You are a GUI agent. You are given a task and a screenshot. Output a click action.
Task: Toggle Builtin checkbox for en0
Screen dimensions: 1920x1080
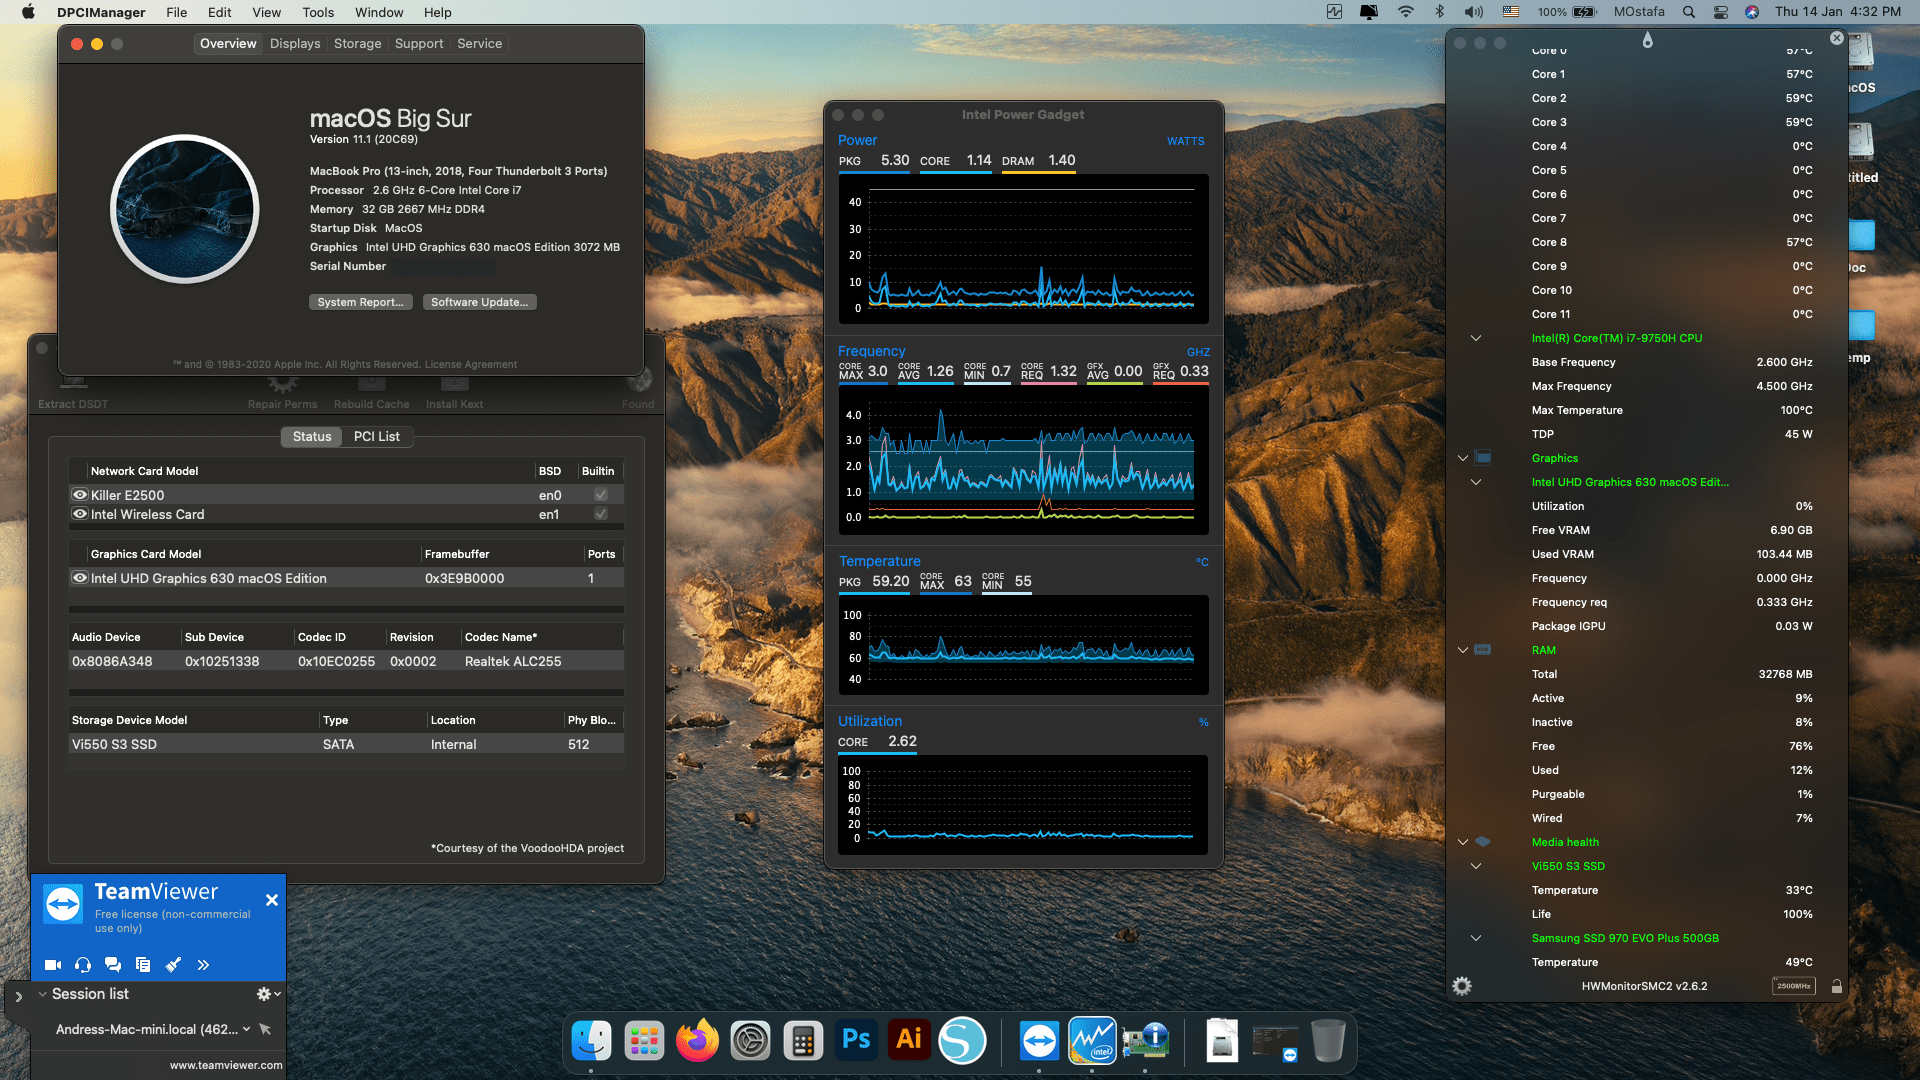coord(601,495)
